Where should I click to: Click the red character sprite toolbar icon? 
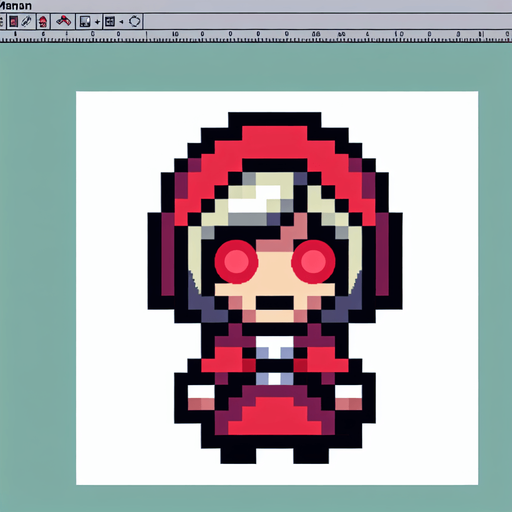click(43, 22)
